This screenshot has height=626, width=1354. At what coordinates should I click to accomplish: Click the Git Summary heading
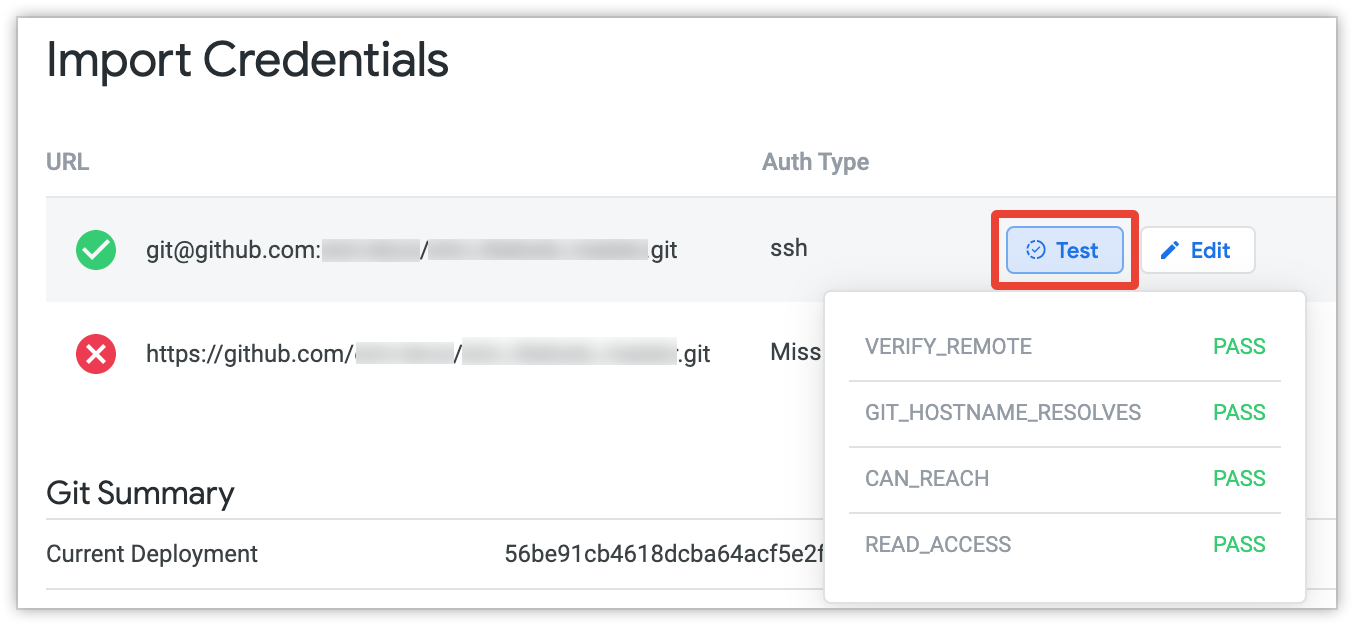(x=140, y=493)
